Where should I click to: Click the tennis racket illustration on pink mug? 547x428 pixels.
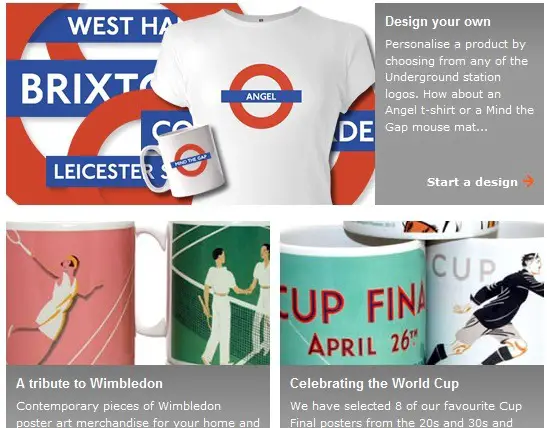tap(17, 240)
